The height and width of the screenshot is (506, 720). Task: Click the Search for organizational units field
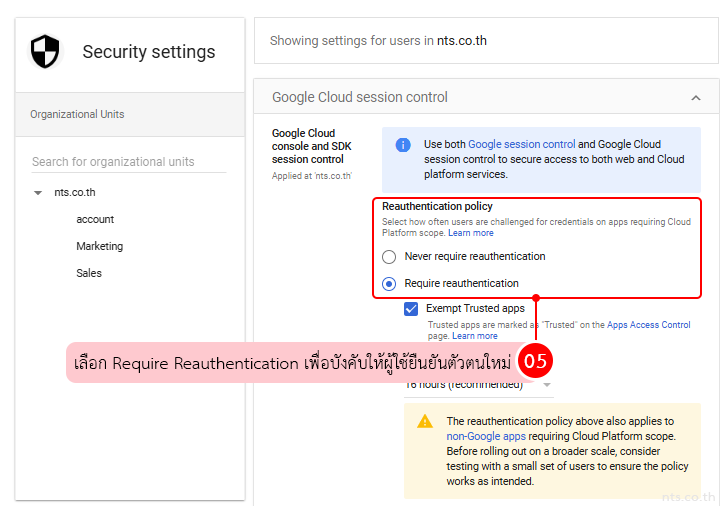[129, 162]
